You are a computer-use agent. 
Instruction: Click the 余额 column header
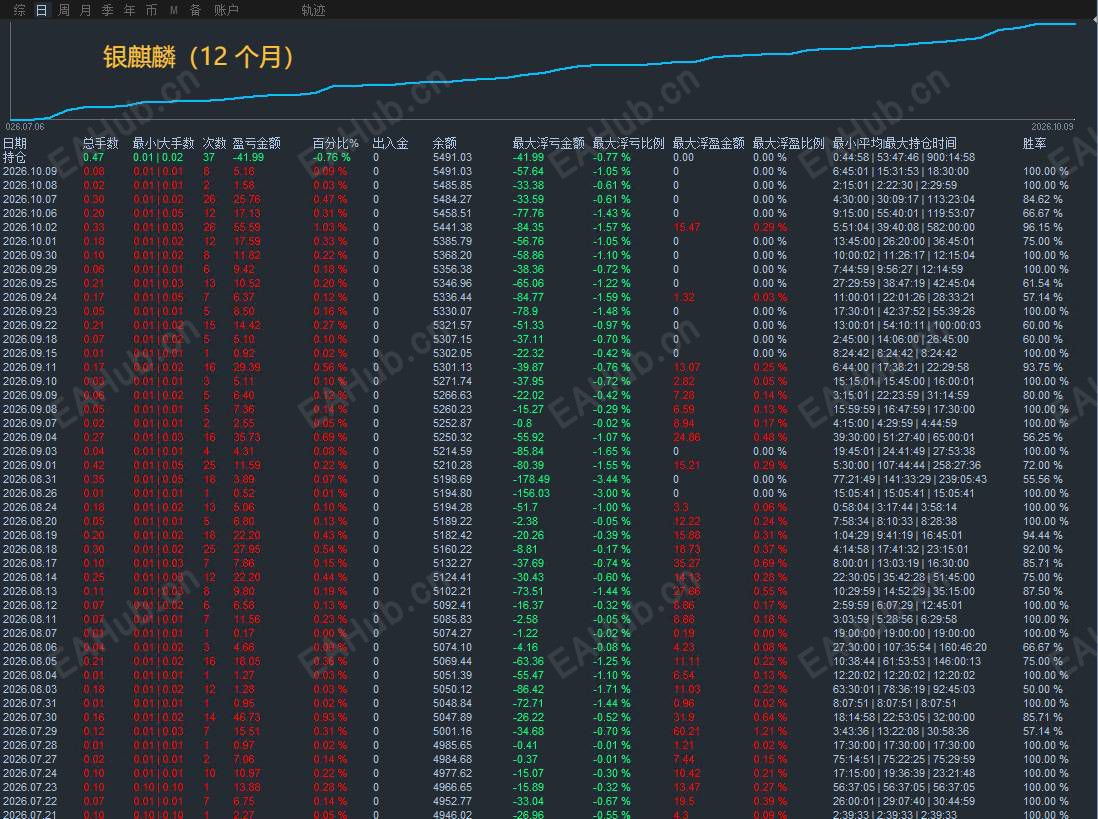click(445, 144)
